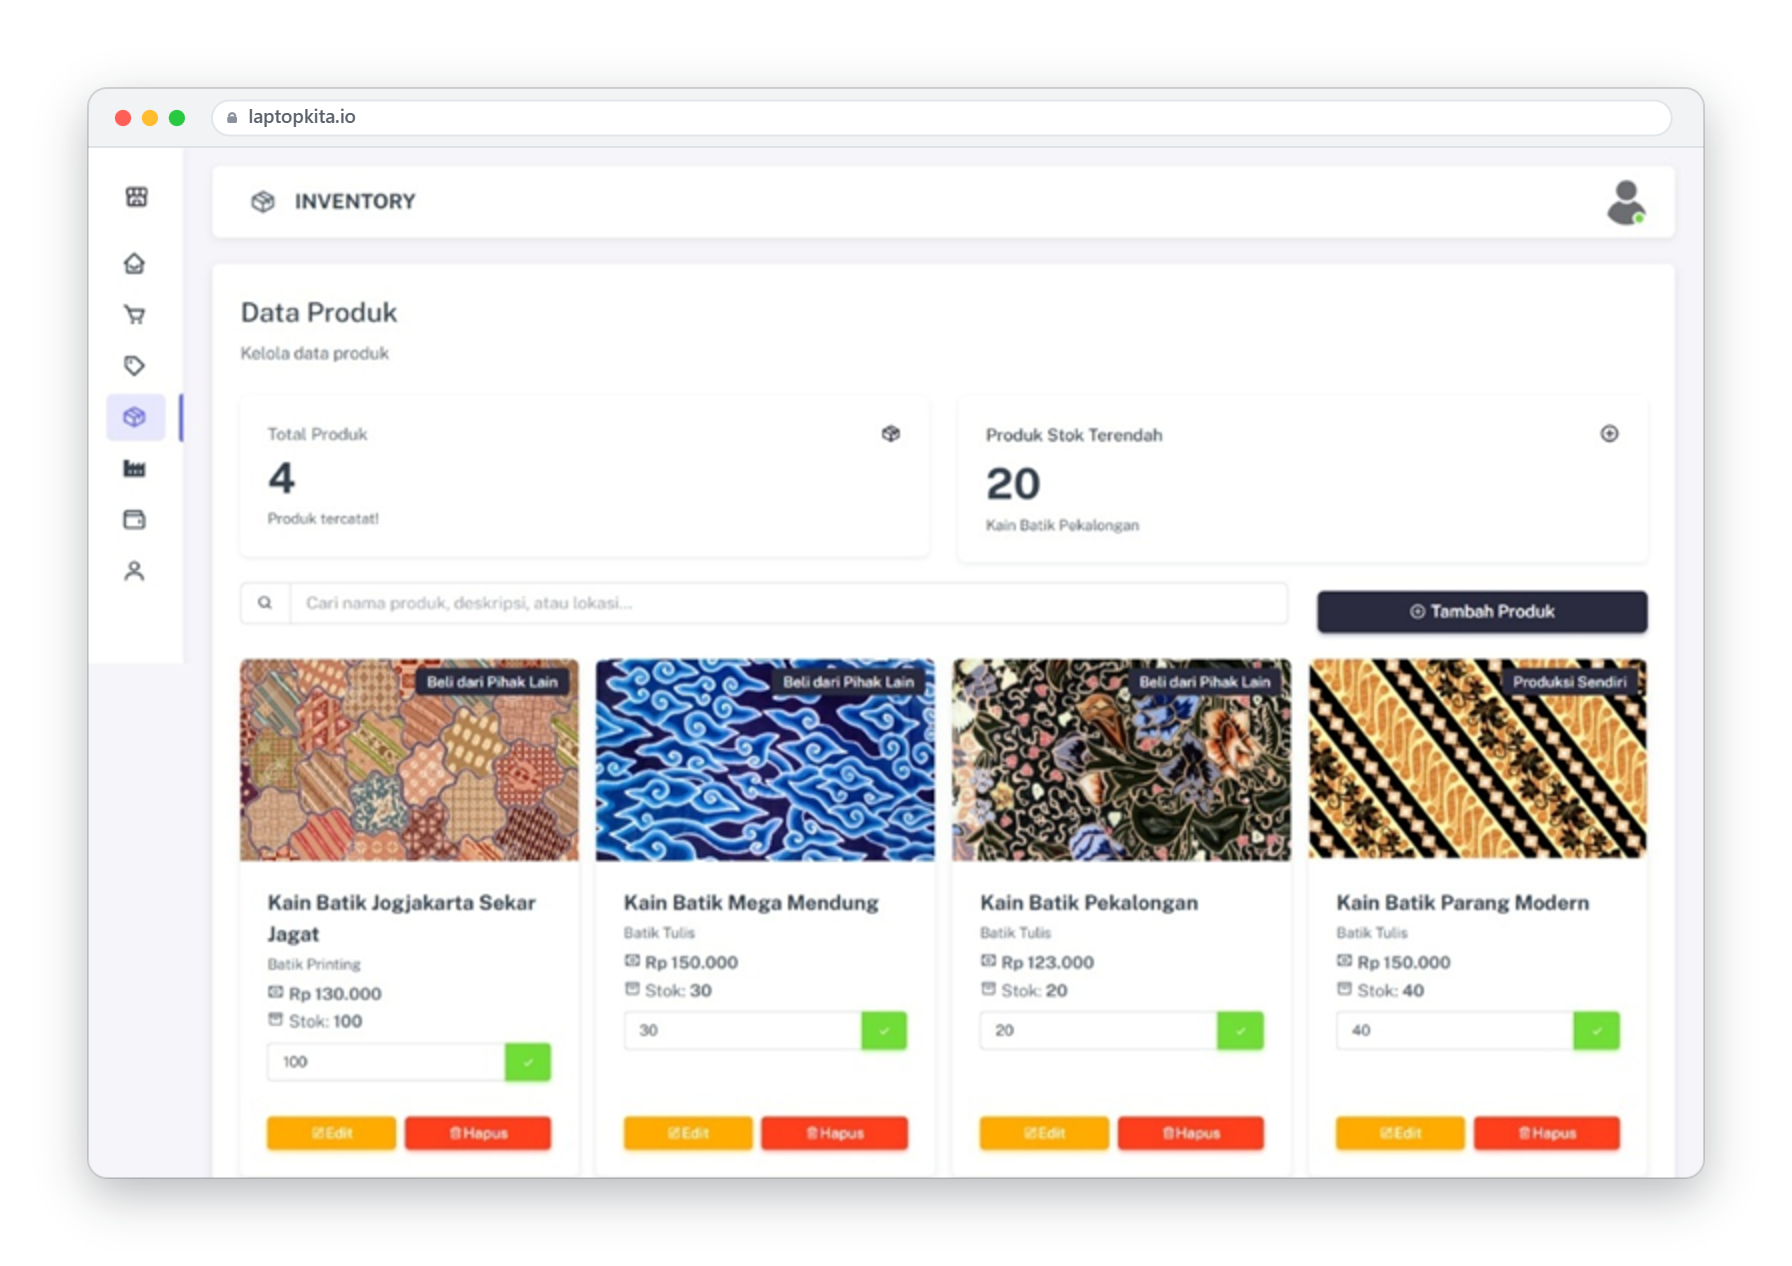
Task: Click the Kain Batik Parang Modern title
Action: coord(1462,903)
